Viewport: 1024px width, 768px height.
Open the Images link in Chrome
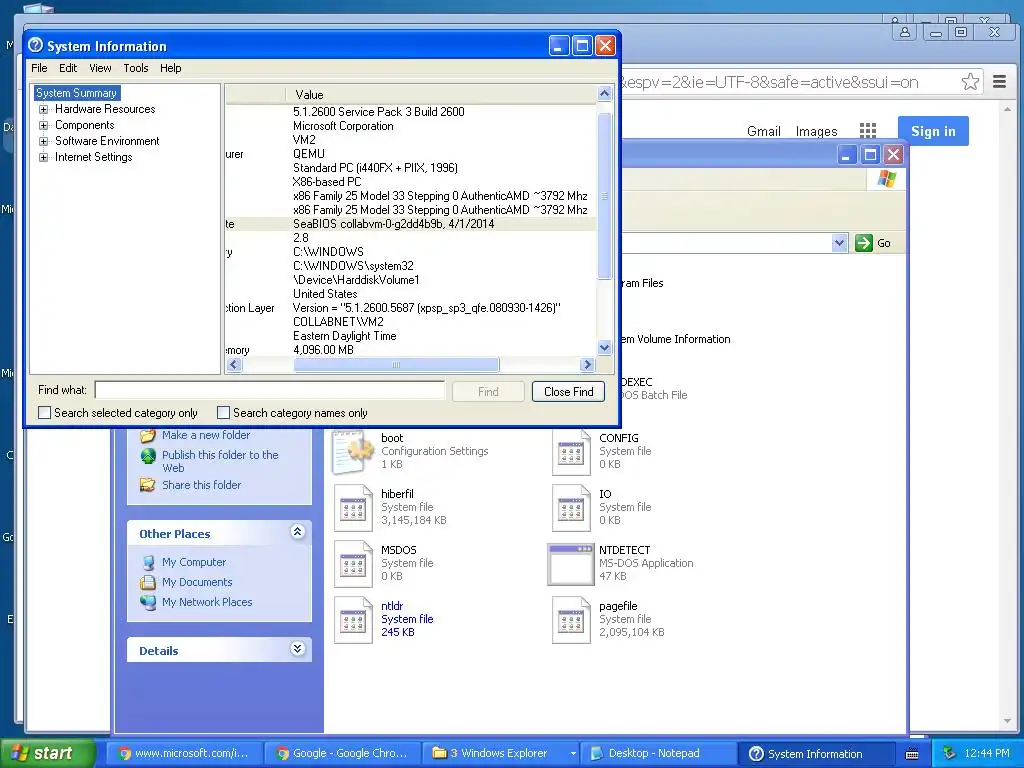(816, 131)
